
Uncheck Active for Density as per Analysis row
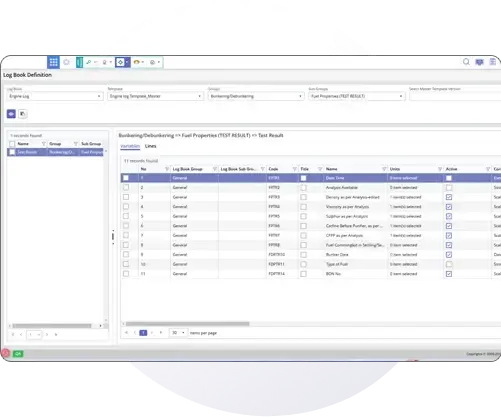(x=449, y=197)
